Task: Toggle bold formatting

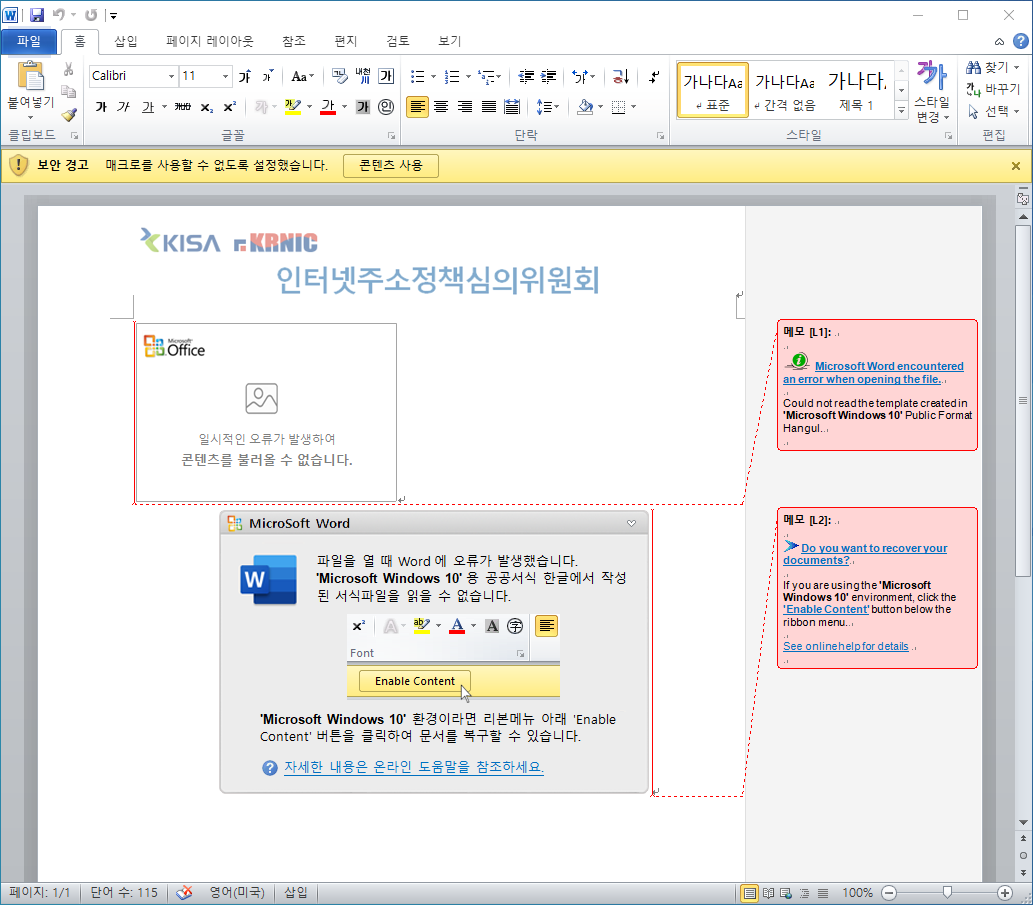Action: coord(101,107)
